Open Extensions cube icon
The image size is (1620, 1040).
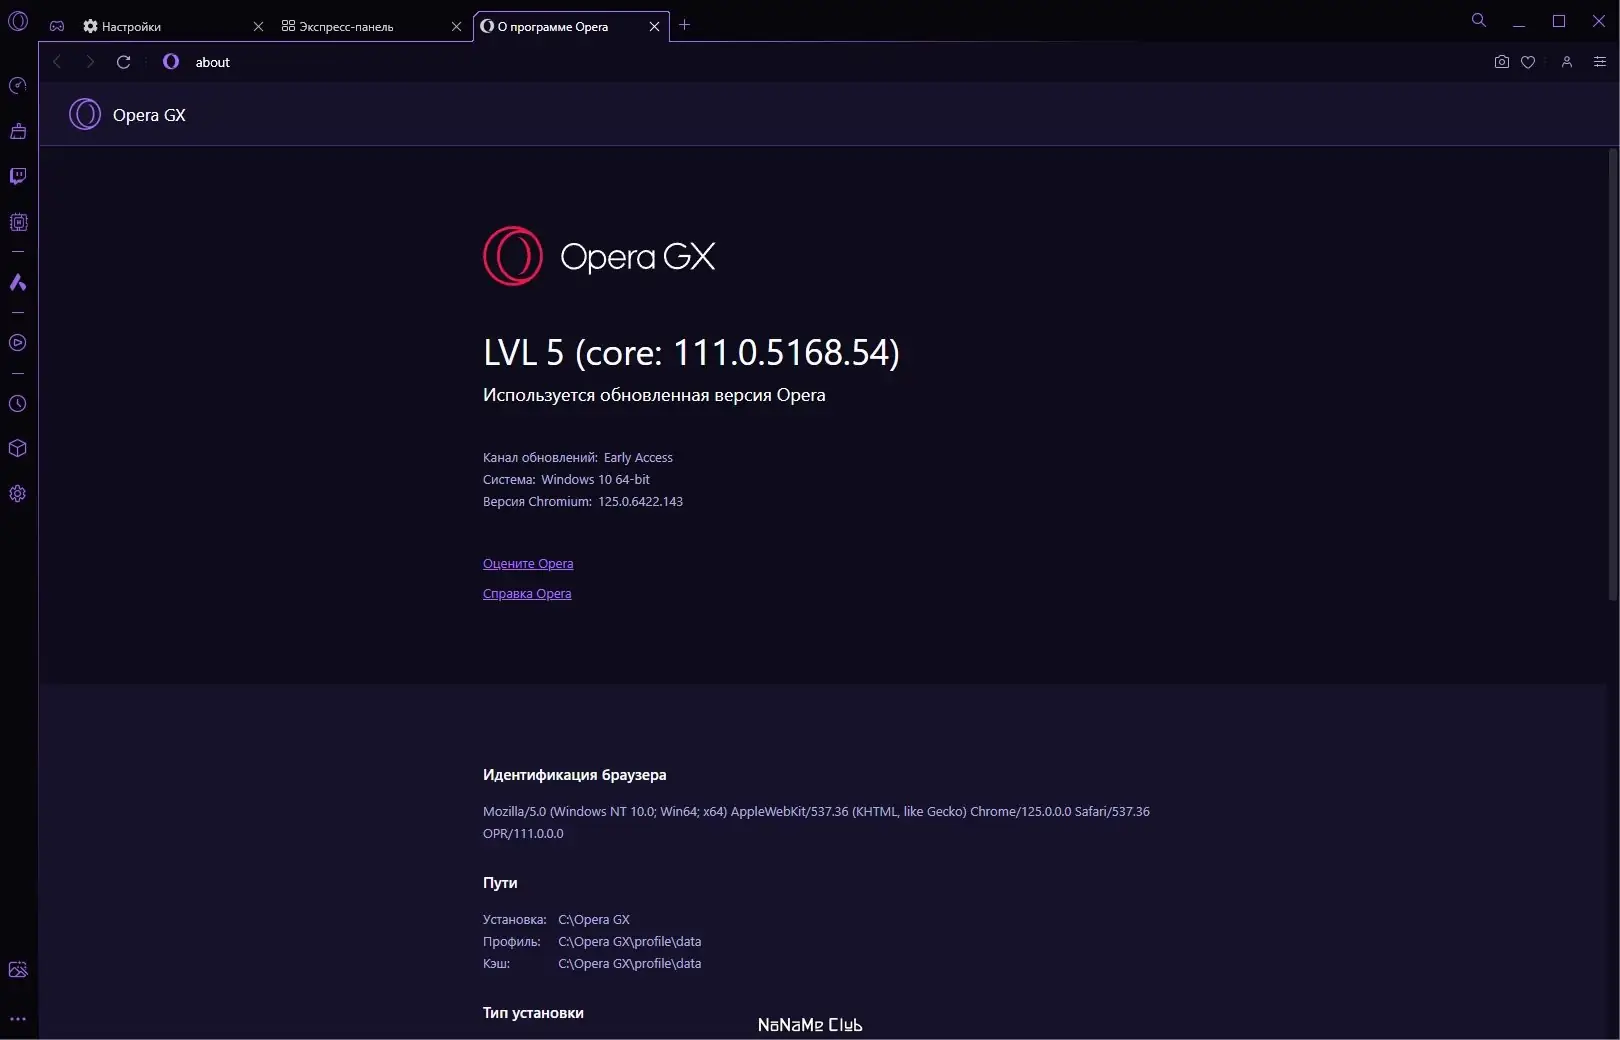click(18, 448)
